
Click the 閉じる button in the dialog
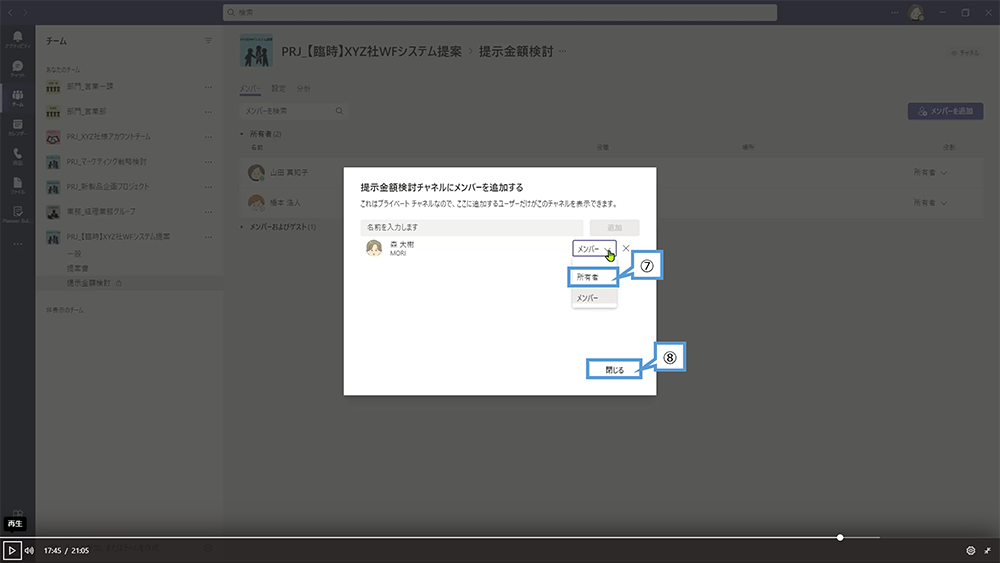coord(614,369)
